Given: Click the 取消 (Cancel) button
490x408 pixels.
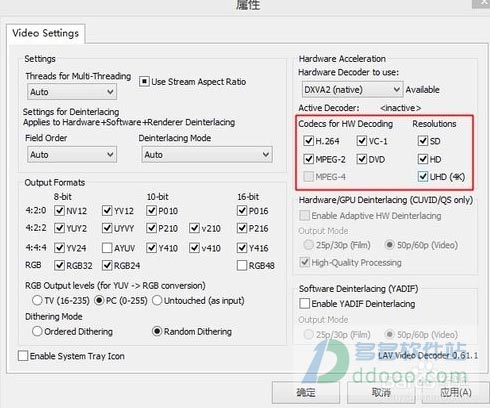Looking at the screenshot, I should (381, 392).
